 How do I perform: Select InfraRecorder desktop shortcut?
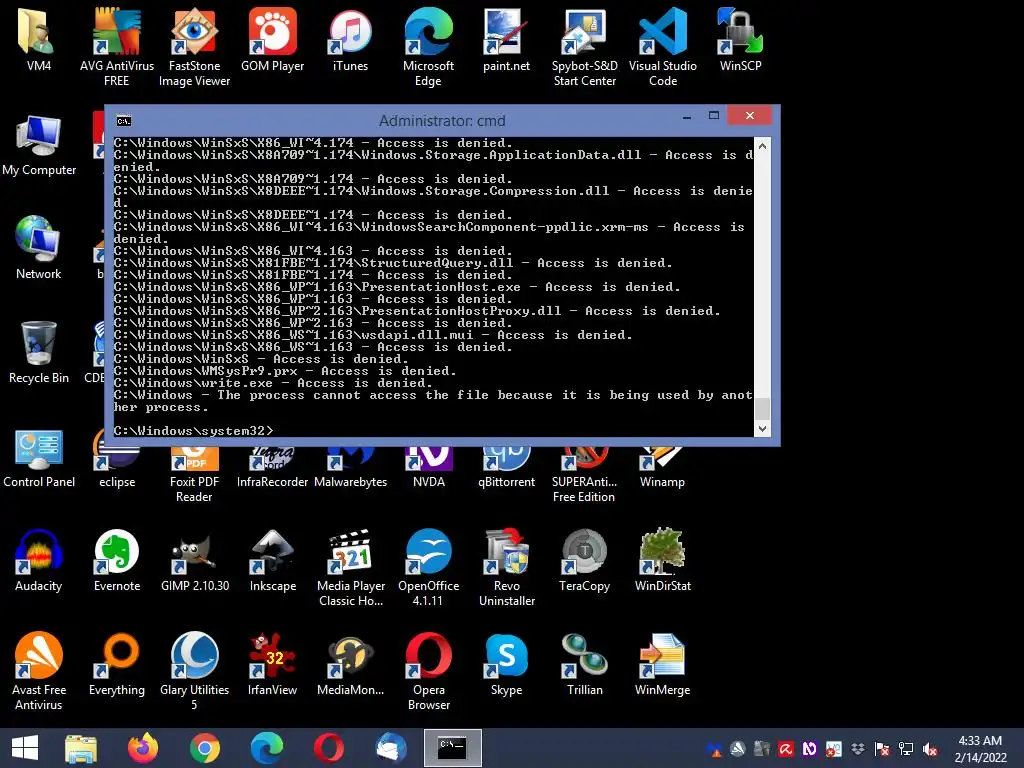[x=272, y=469]
